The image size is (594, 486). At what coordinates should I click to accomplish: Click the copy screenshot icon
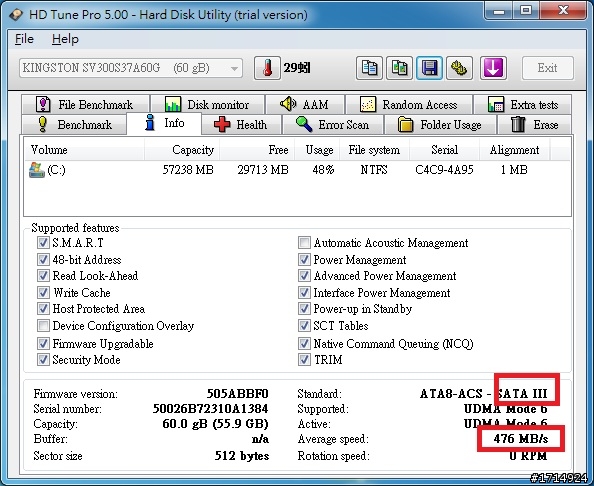[x=399, y=68]
